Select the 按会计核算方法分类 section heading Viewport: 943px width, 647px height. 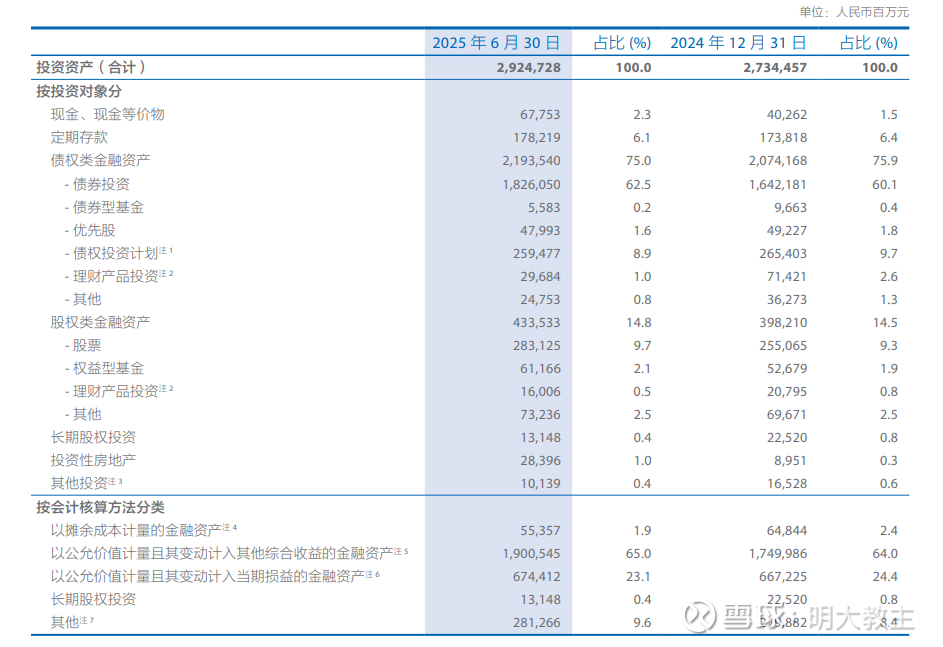100,507
